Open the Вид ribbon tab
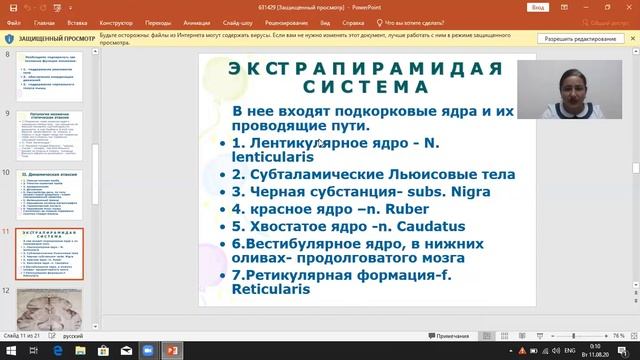The image size is (640, 360). pos(325,23)
